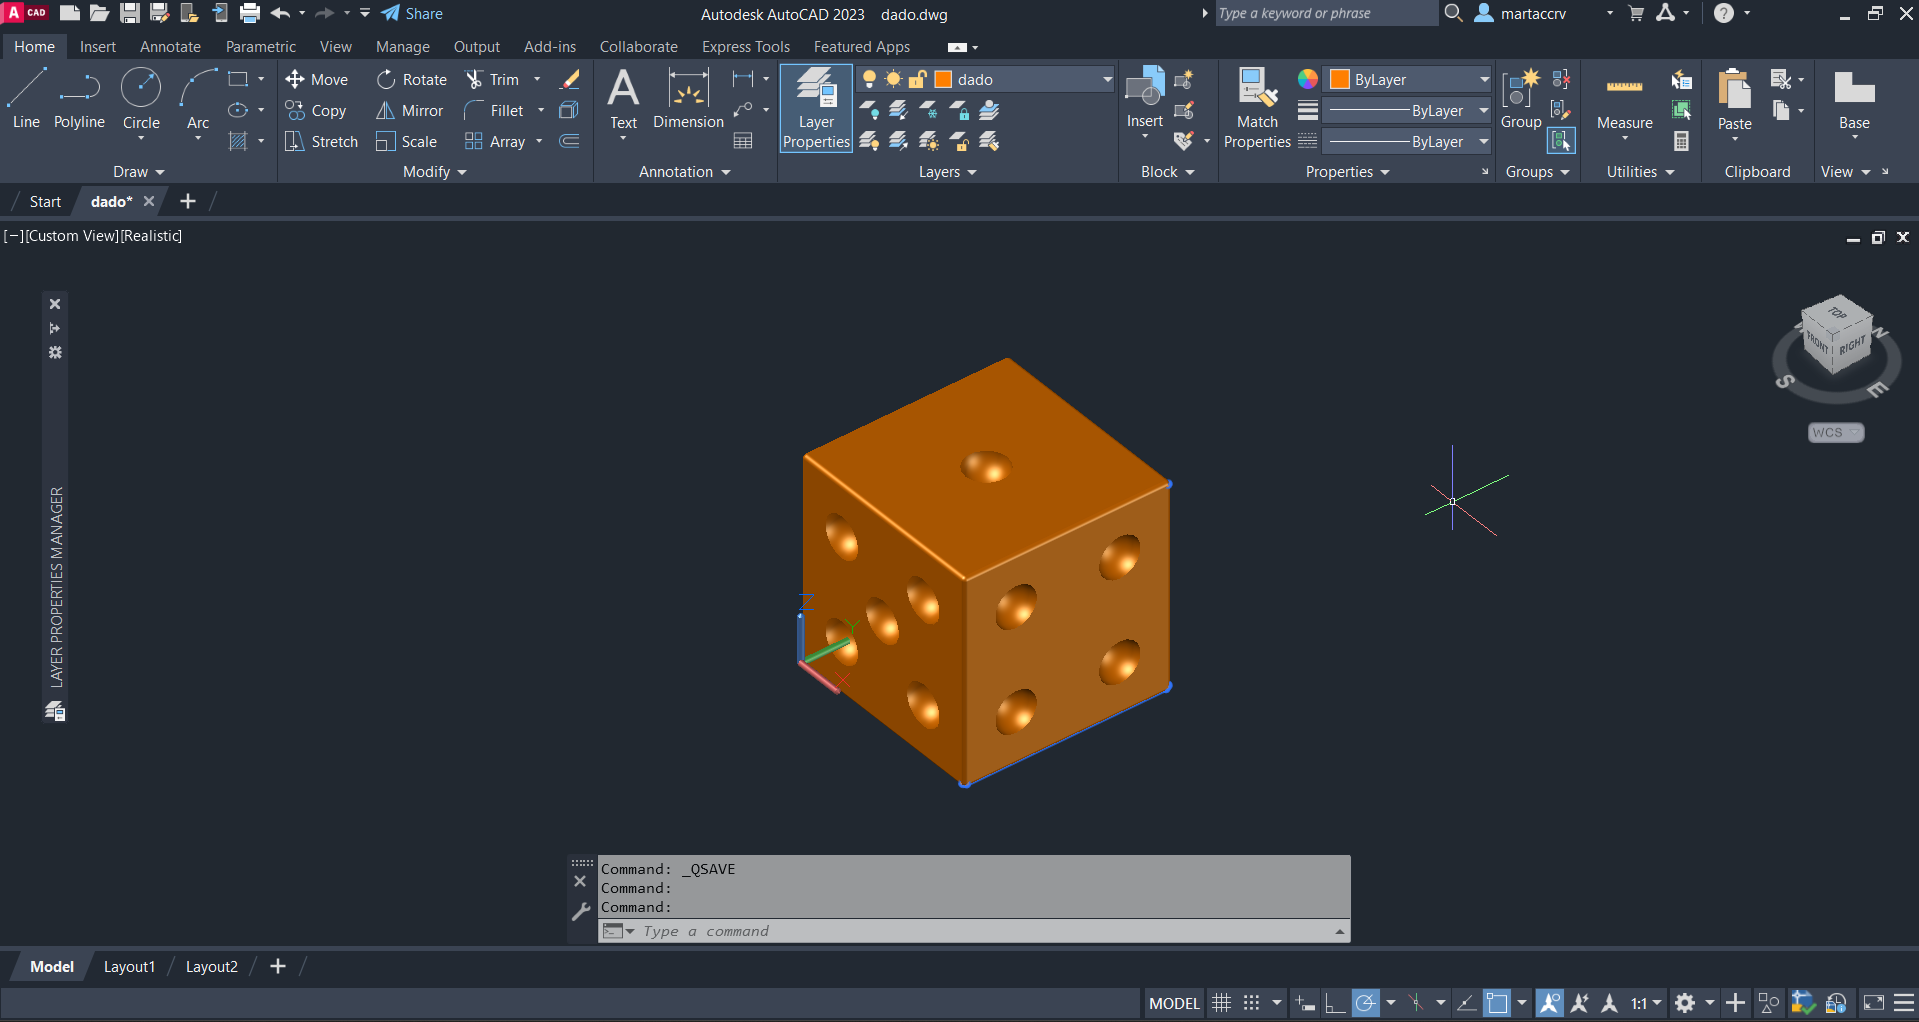Image resolution: width=1919 pixels, height=1022 pixels.
Task: Click the Help question mark icon
Action: click(x=1724, y=13)
